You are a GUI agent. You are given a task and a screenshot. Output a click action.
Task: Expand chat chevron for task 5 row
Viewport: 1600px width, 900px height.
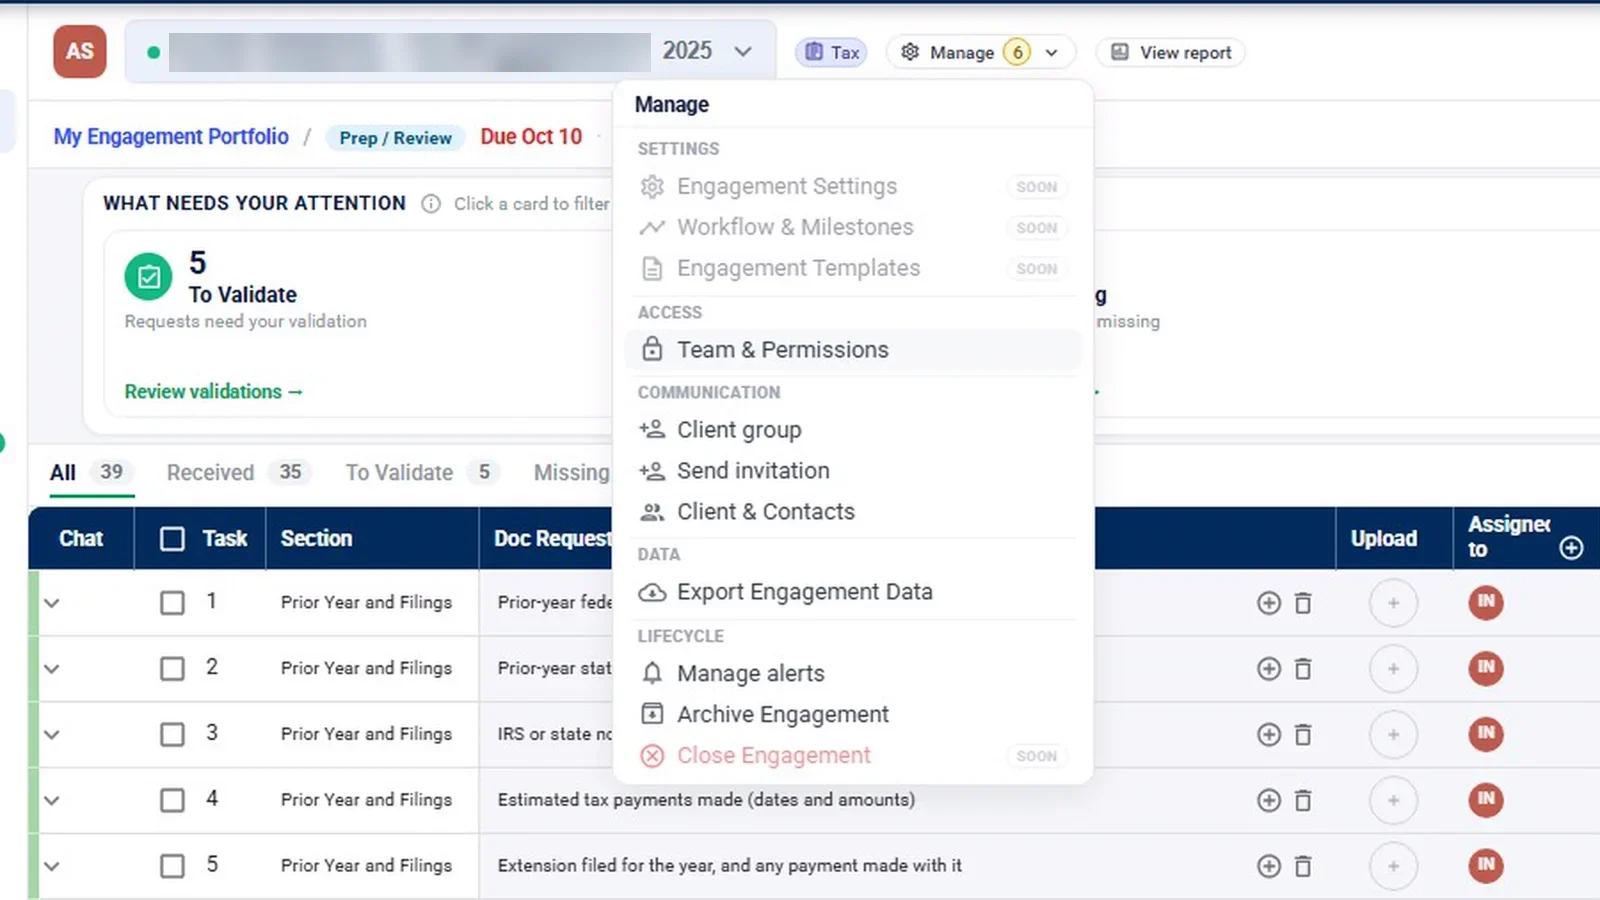click(52, 866)
